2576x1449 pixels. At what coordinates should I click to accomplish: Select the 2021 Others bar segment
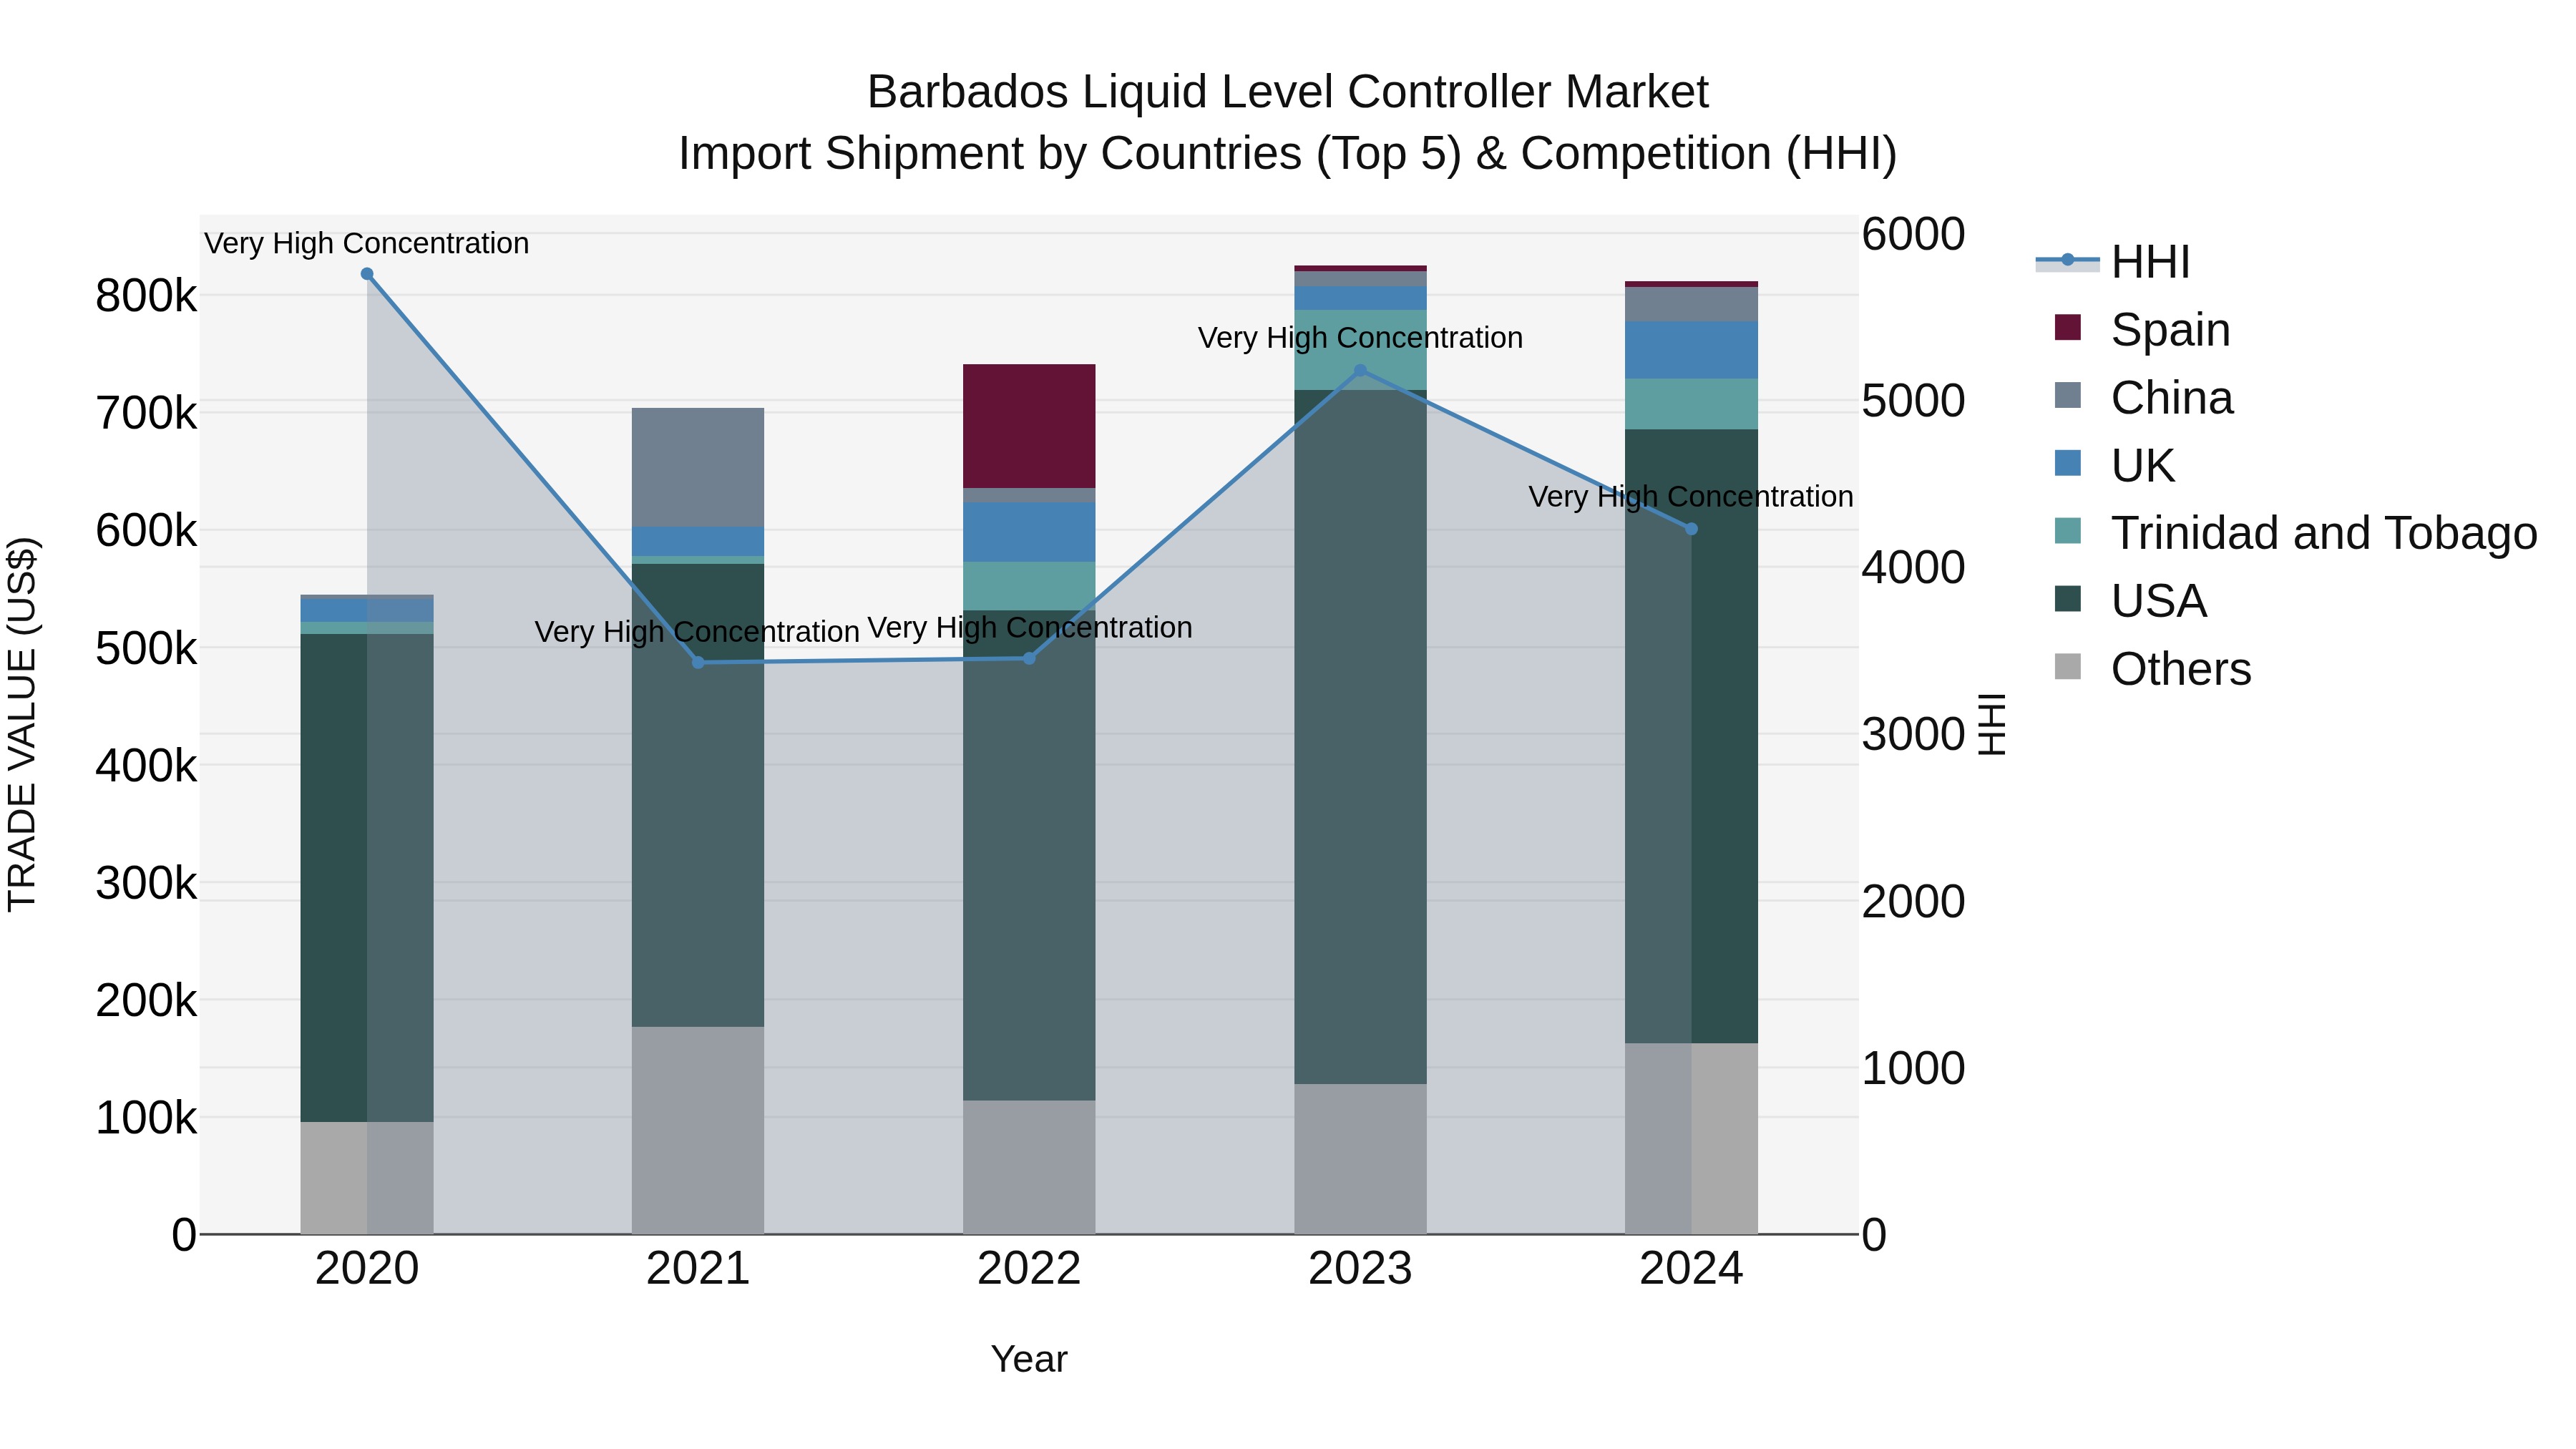tap(698, 1131)
